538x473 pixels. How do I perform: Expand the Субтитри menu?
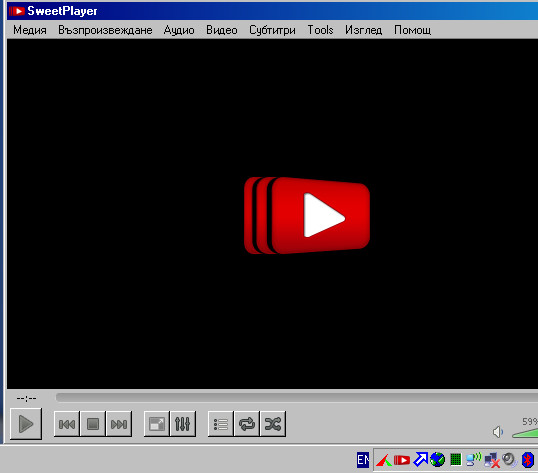pyautogui.click(x=272, y=30)
